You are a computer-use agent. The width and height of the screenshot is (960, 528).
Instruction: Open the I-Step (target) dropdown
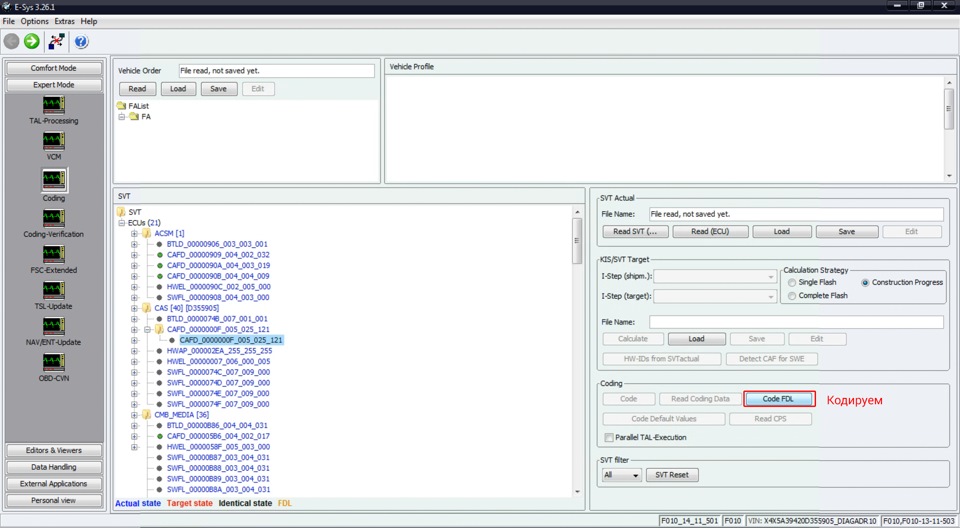715,296
